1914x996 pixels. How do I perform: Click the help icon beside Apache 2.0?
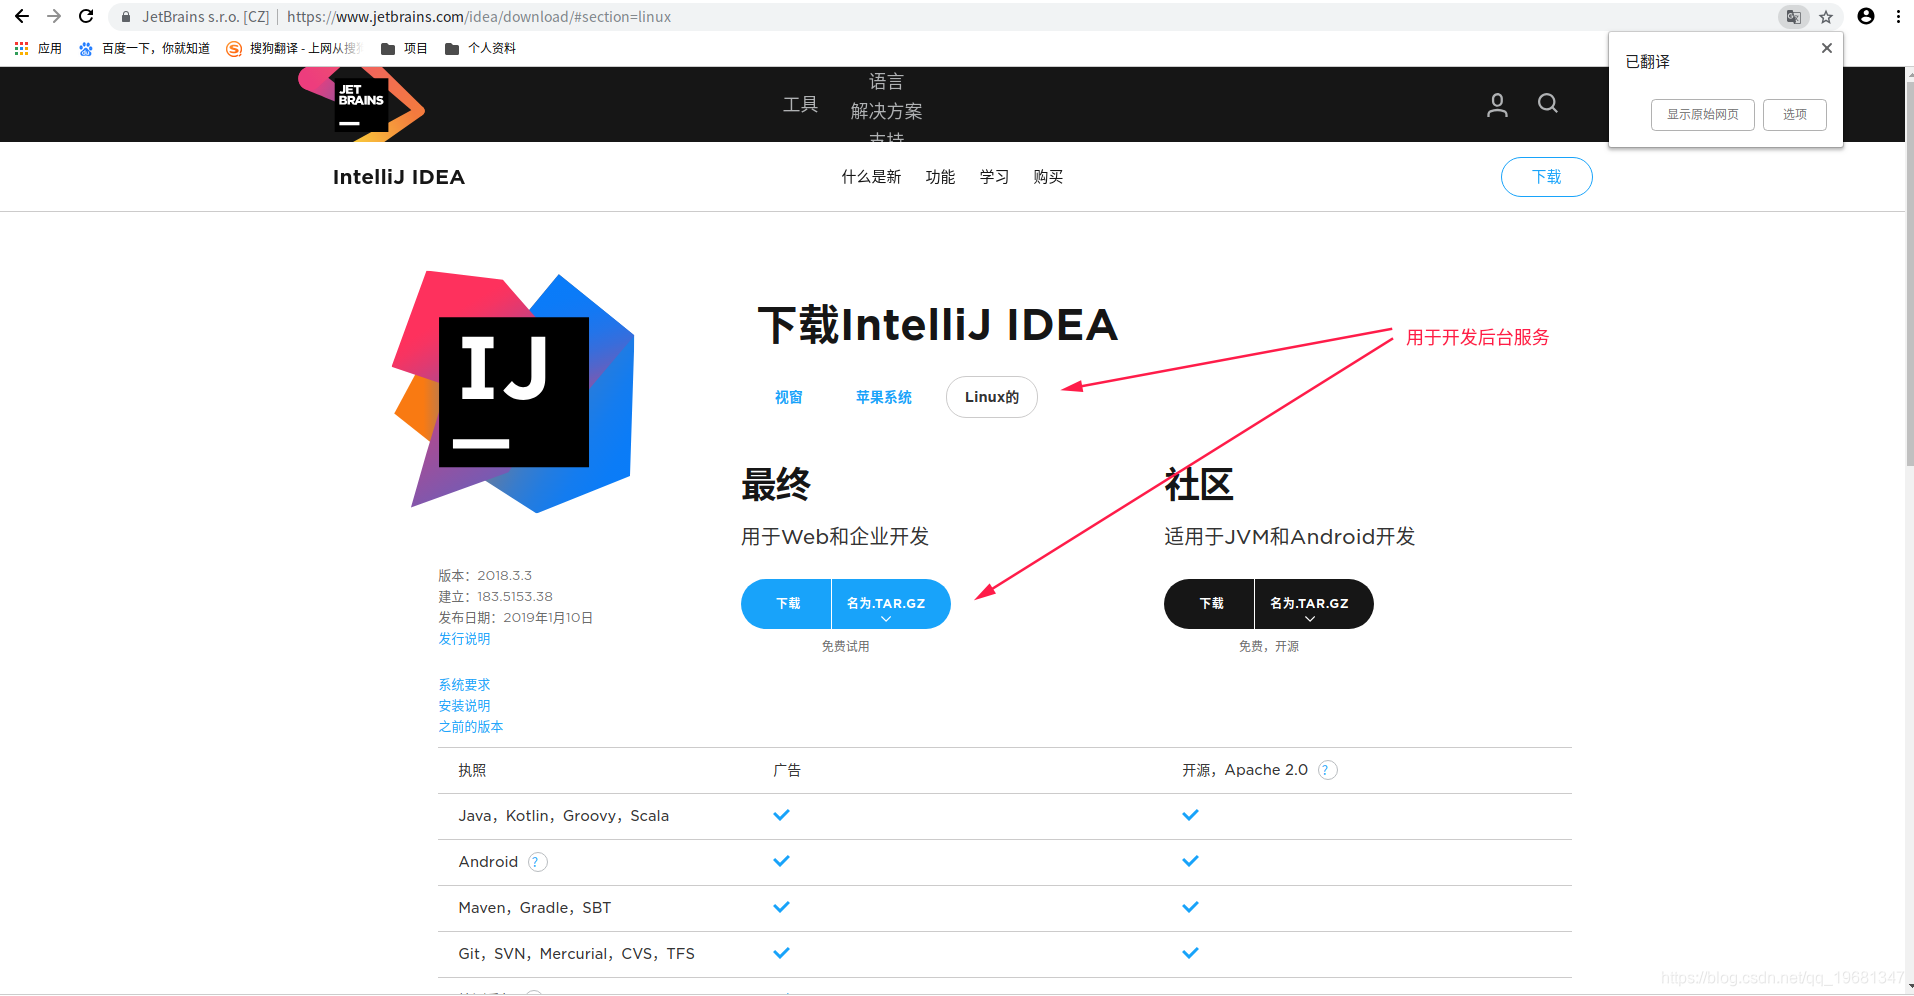(1327, 770)
